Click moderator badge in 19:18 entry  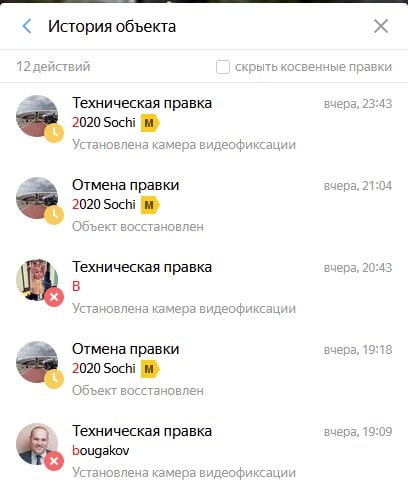point(150,369)
